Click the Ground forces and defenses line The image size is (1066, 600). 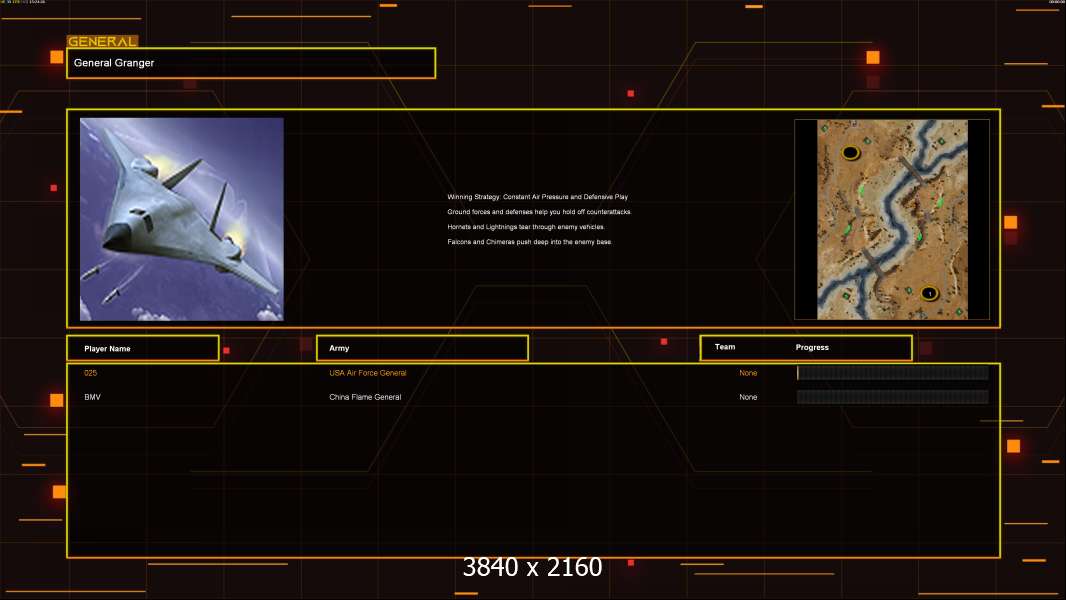click(539, 212)
